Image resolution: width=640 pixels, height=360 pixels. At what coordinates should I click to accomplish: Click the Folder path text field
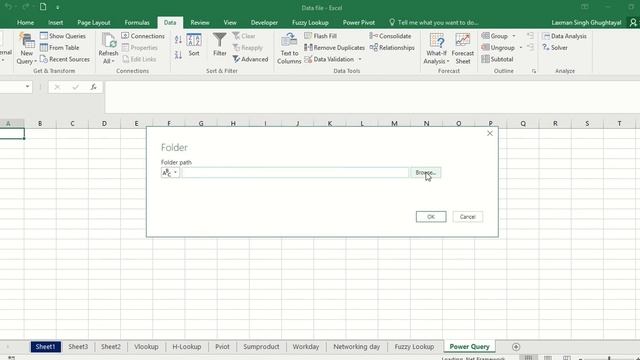[x=295, y=173]
